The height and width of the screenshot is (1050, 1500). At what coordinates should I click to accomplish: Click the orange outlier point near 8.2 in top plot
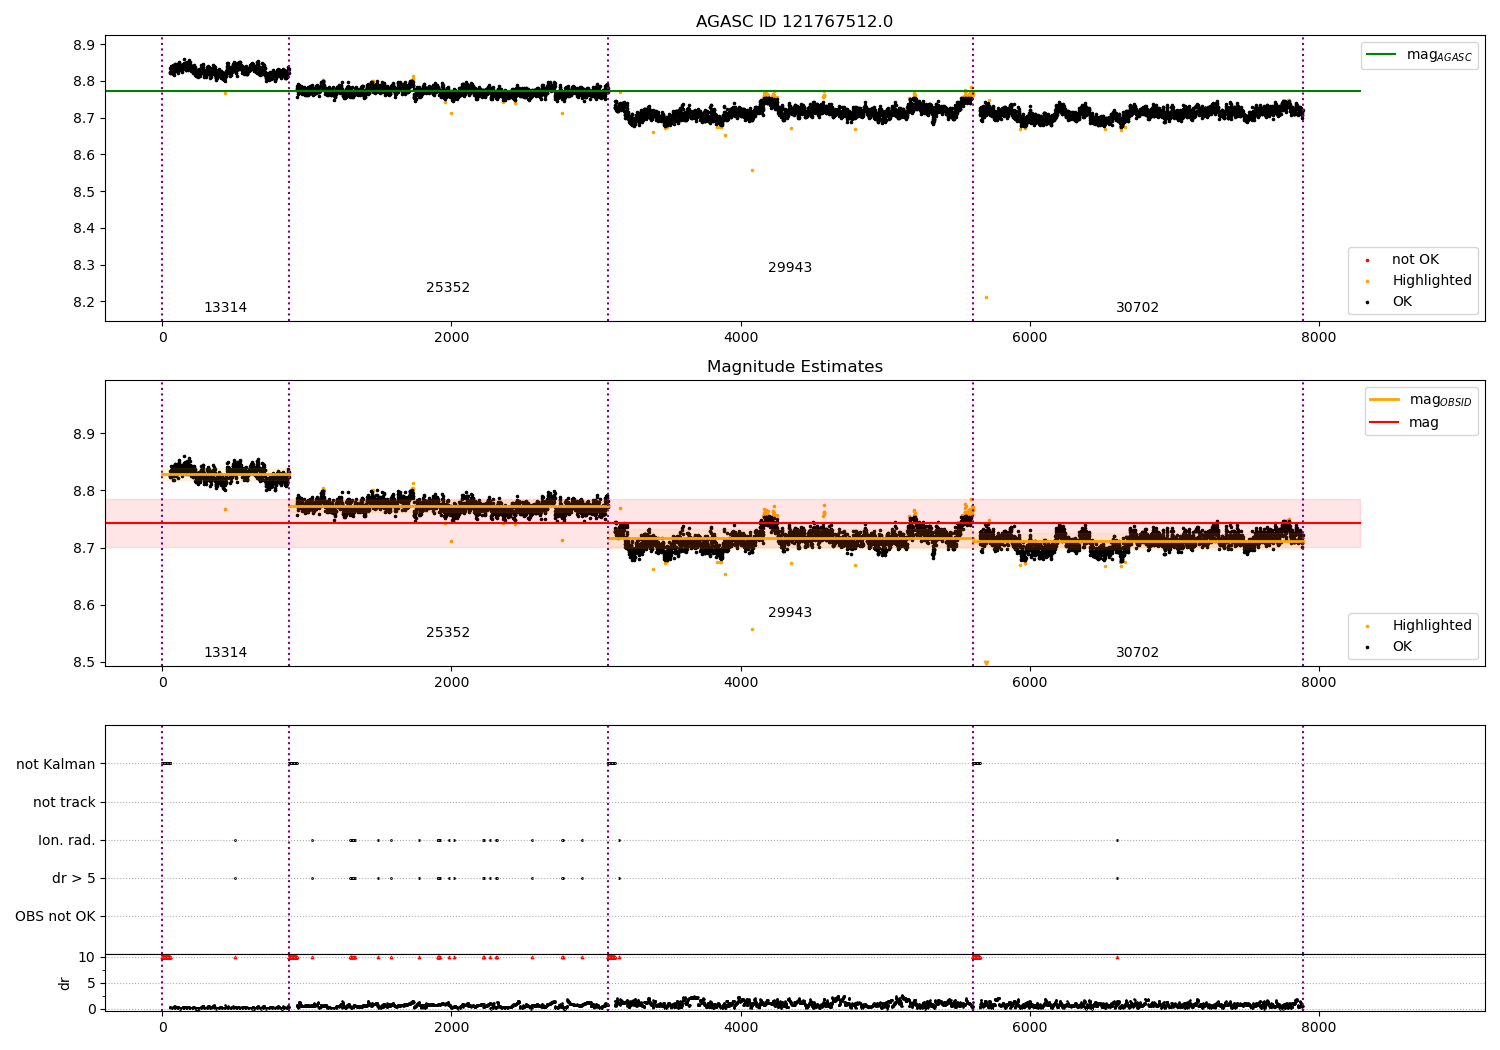point(986,297)
